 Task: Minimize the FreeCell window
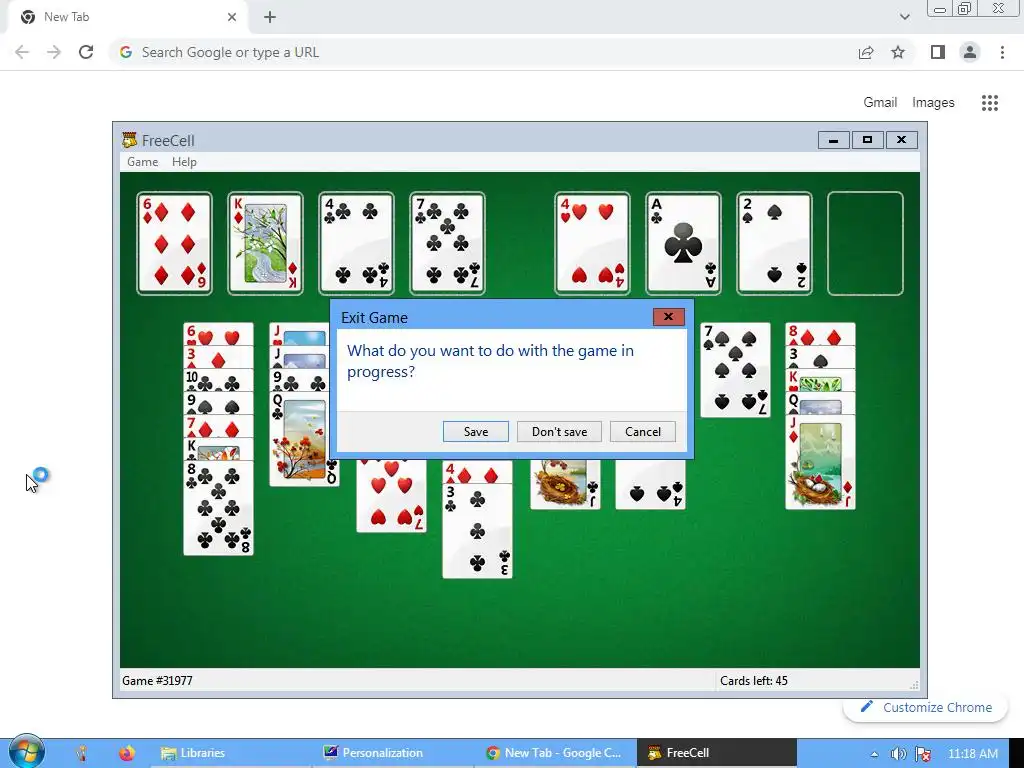pos(833,140)
